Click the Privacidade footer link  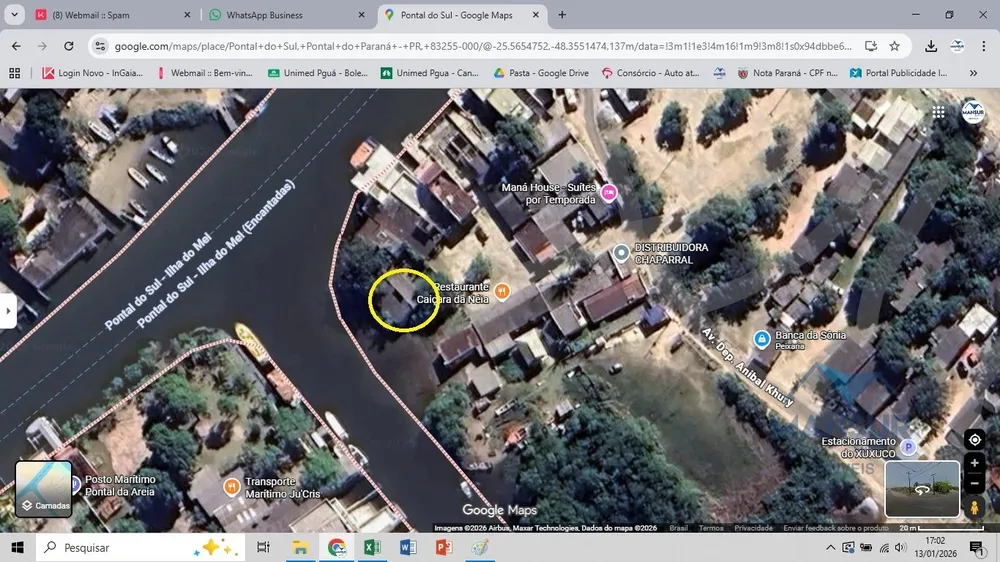click(x=753, y=528)
